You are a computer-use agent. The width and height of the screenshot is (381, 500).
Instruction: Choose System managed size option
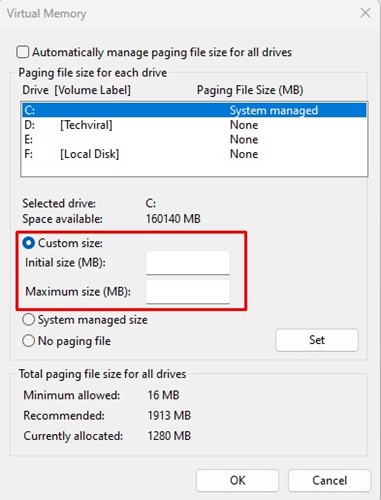(28, 320)
